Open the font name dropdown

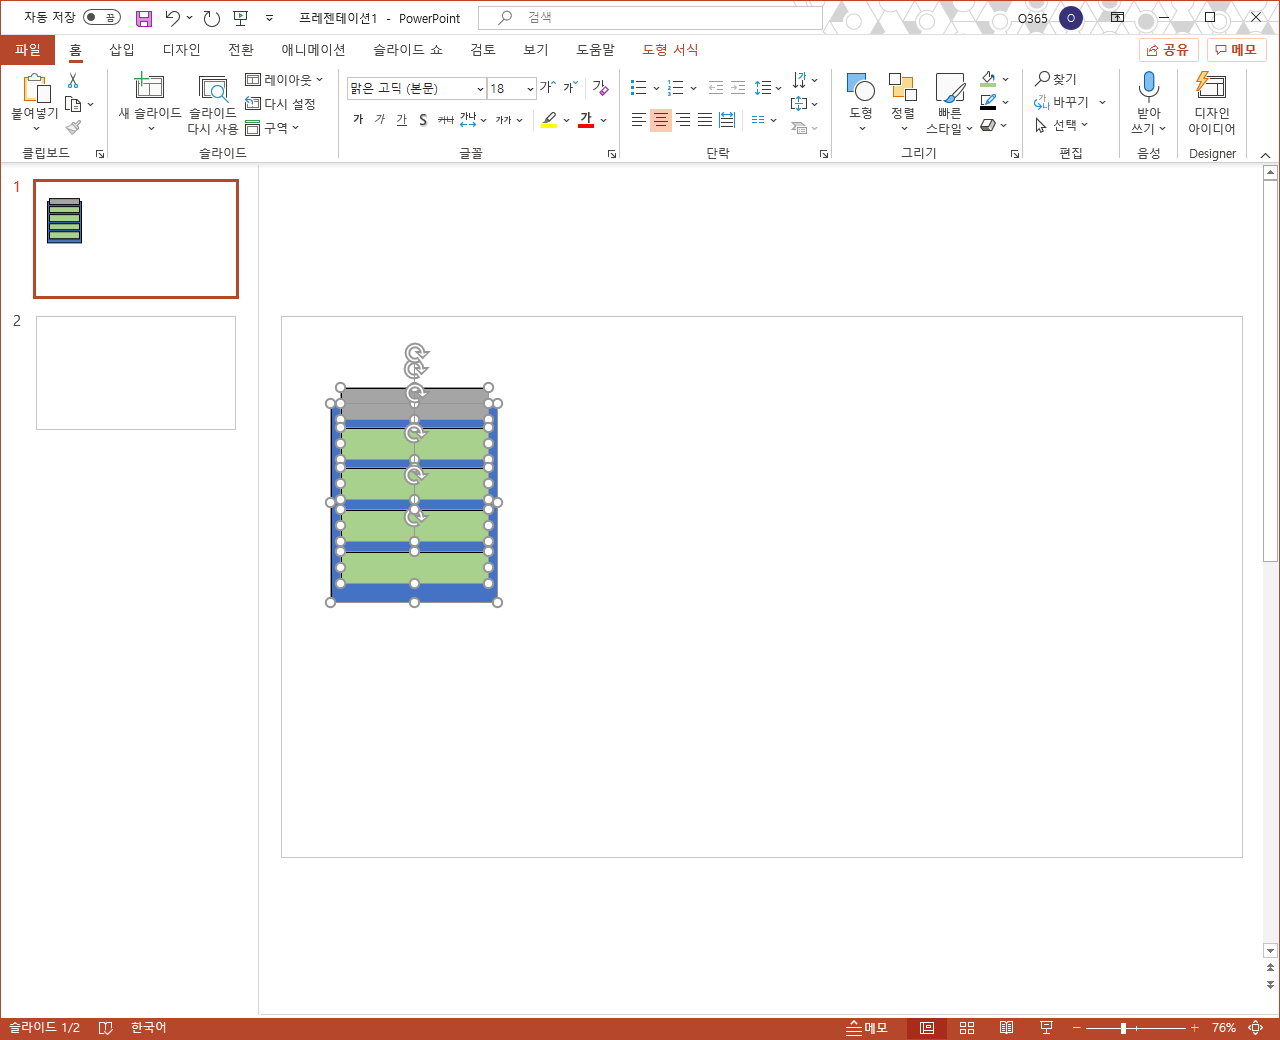click(480, 89)
